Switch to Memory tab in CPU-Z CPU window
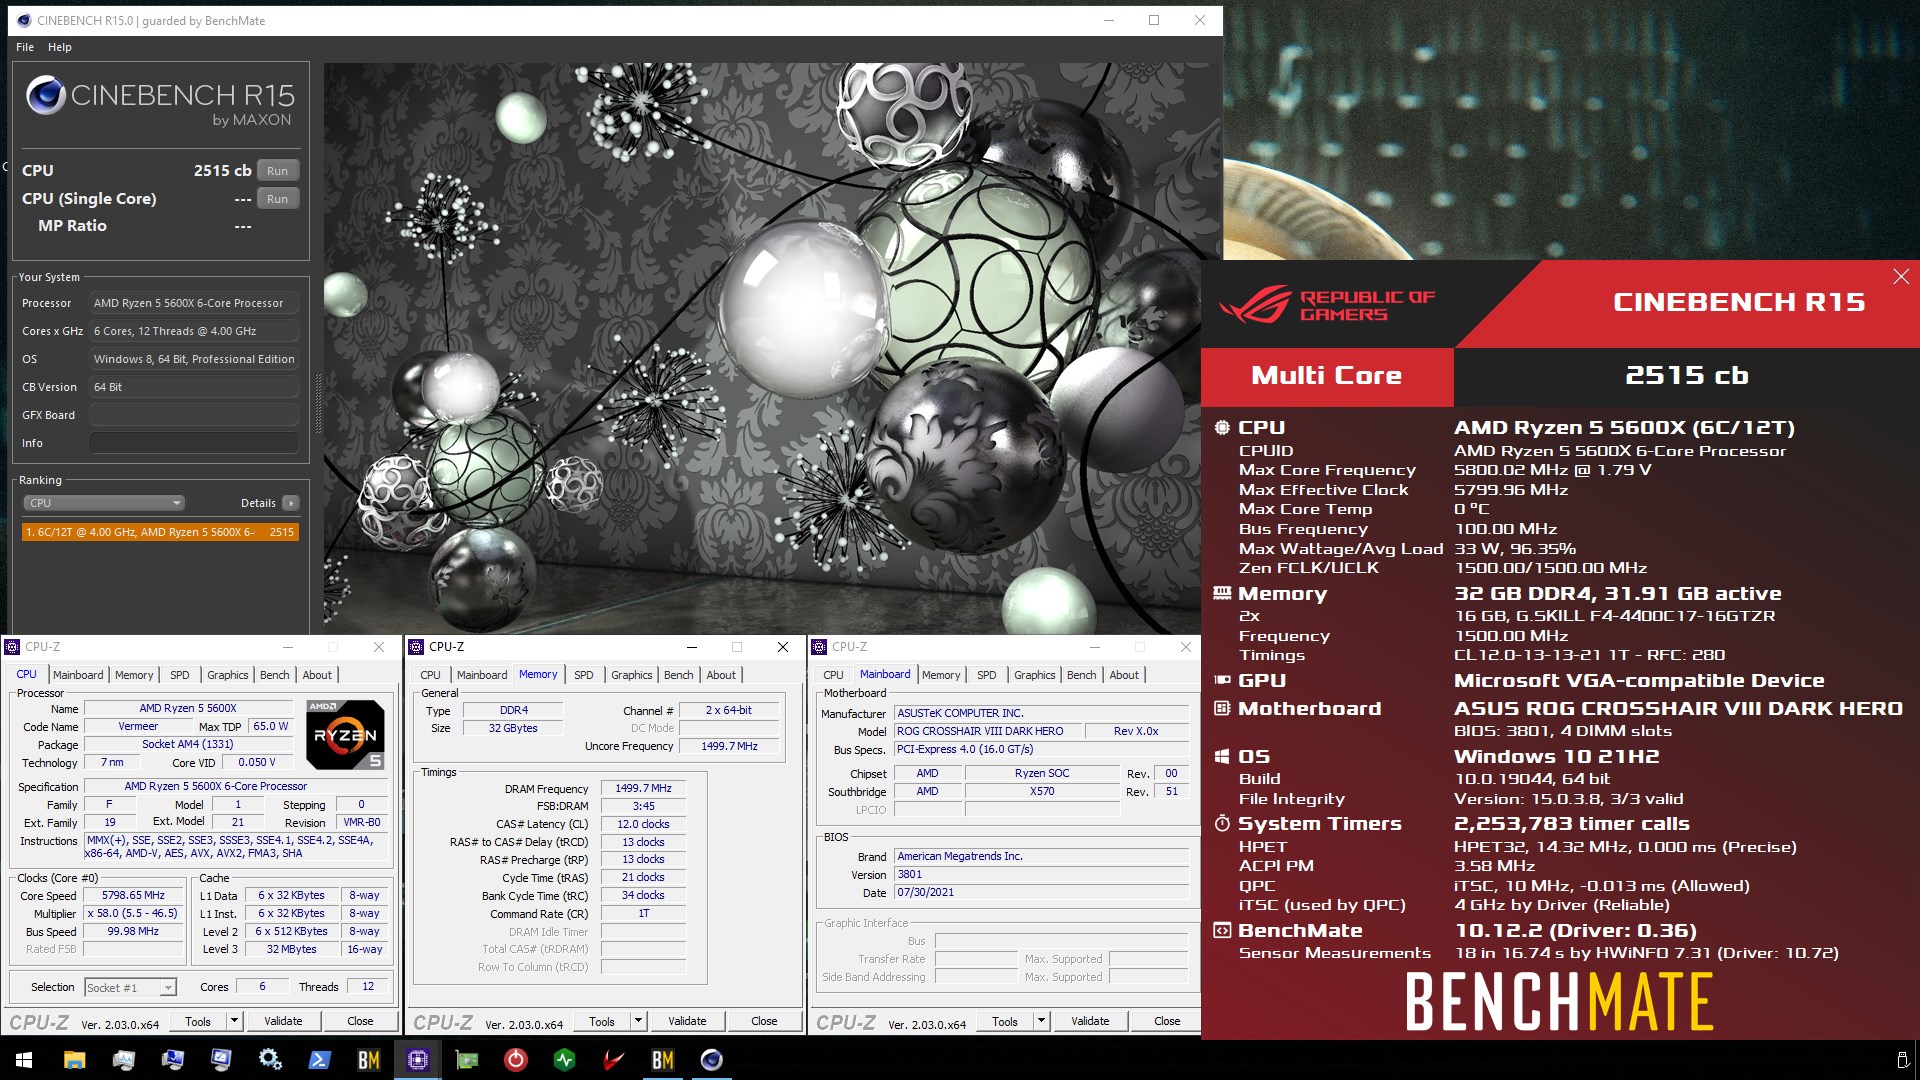The image size is (1920, 1080). coord(134,675)
